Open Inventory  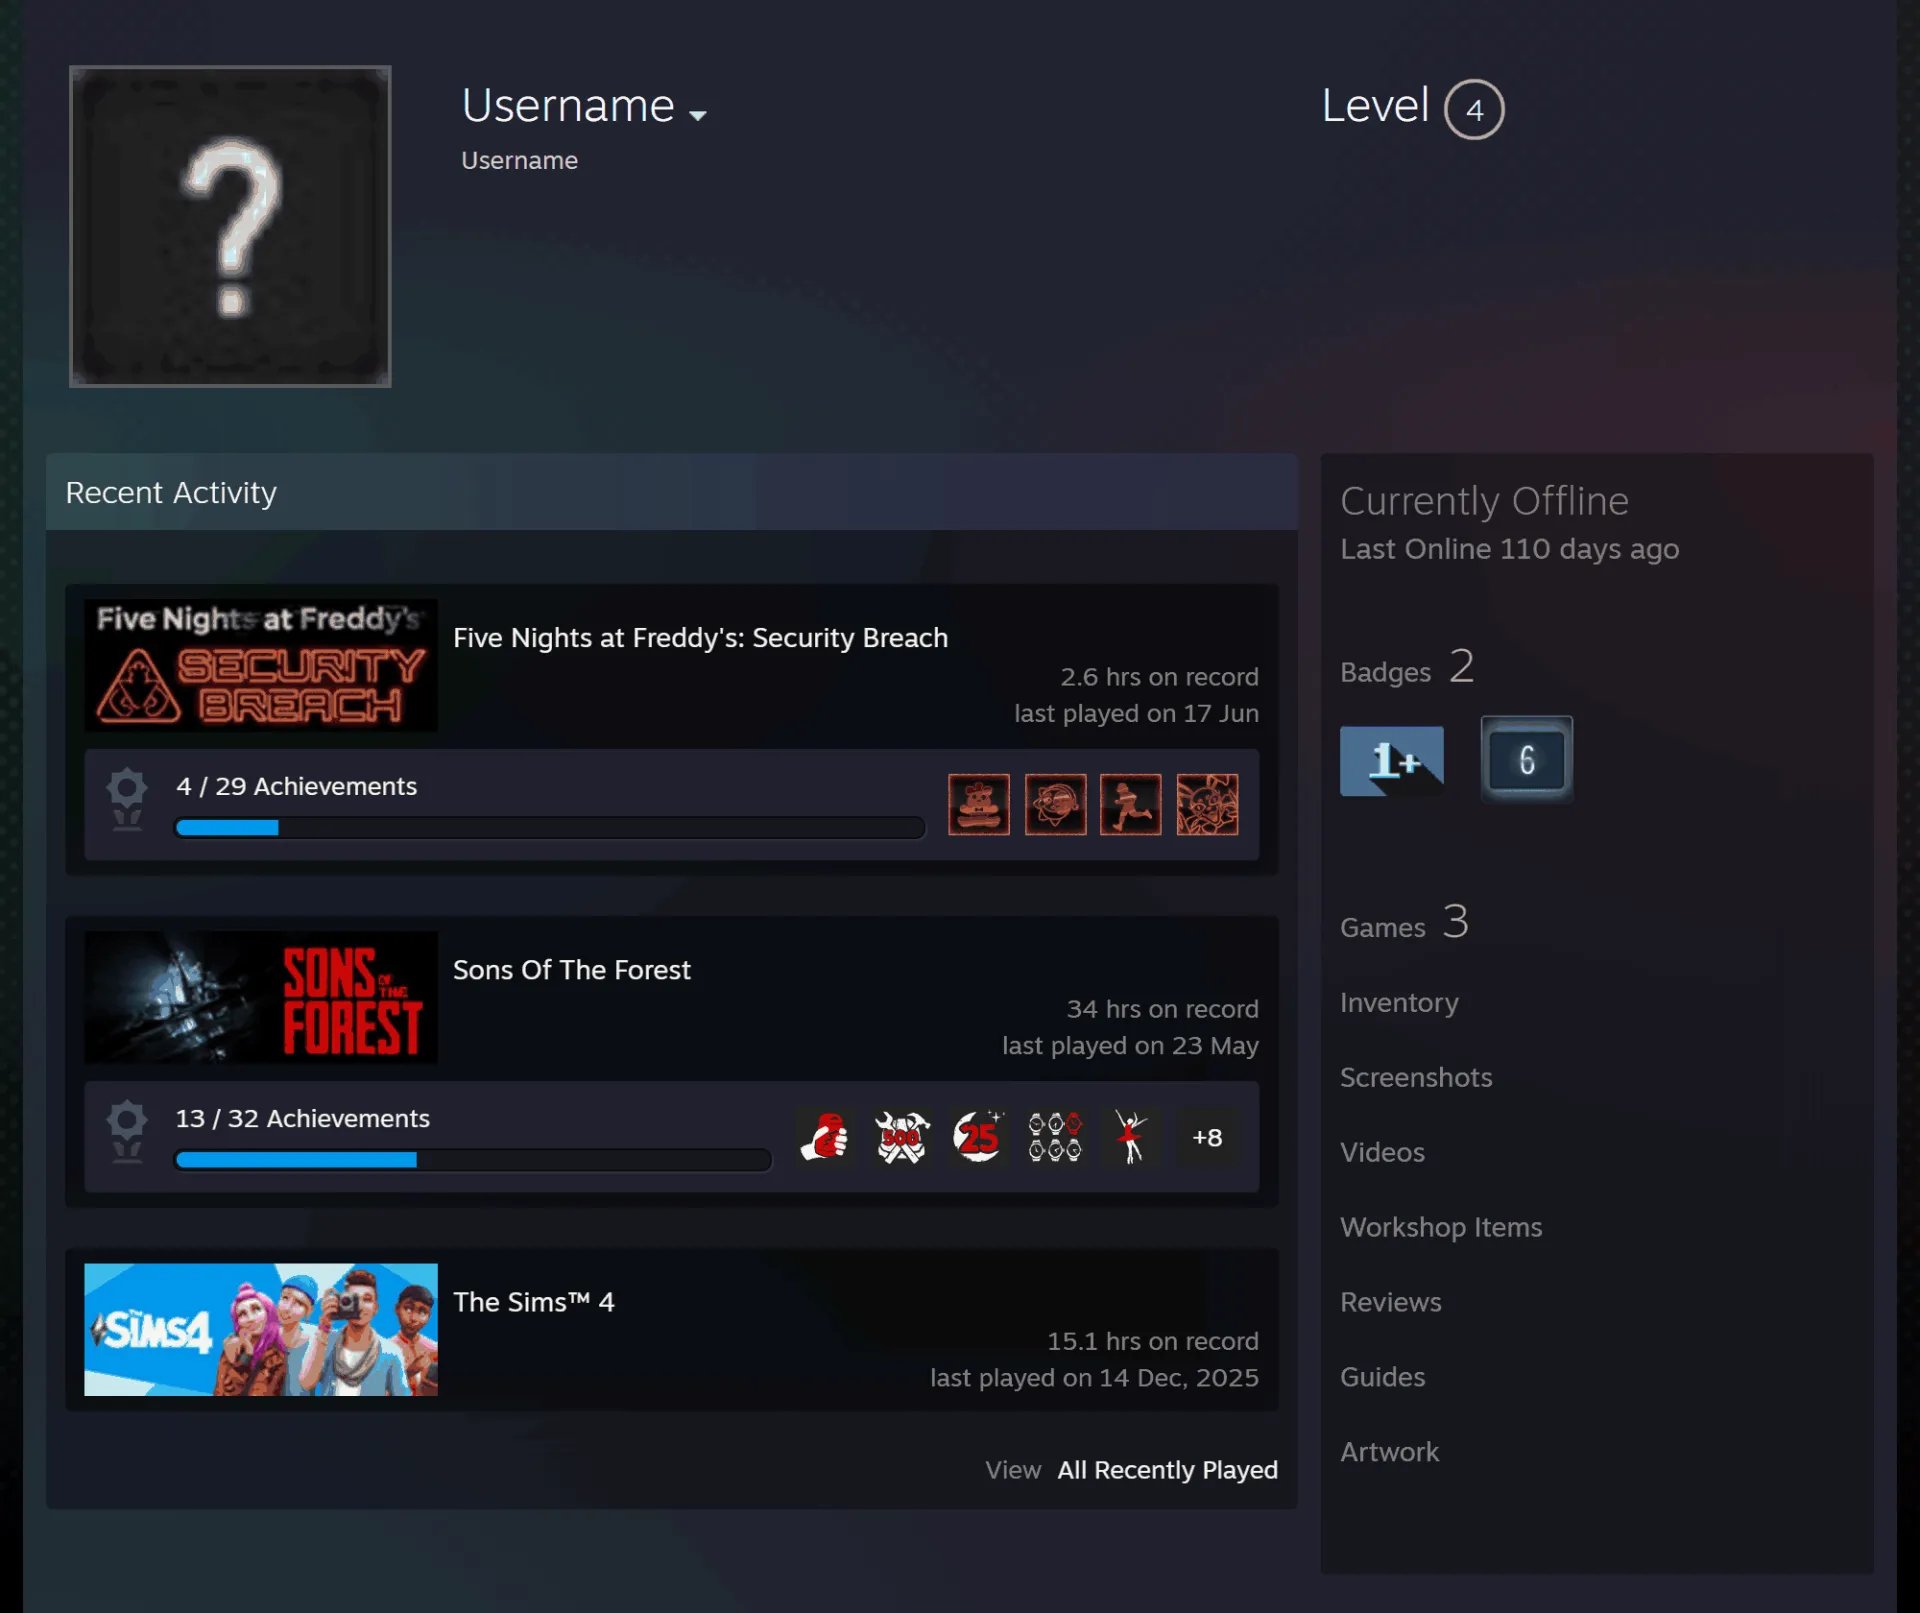[1399, 1002]
